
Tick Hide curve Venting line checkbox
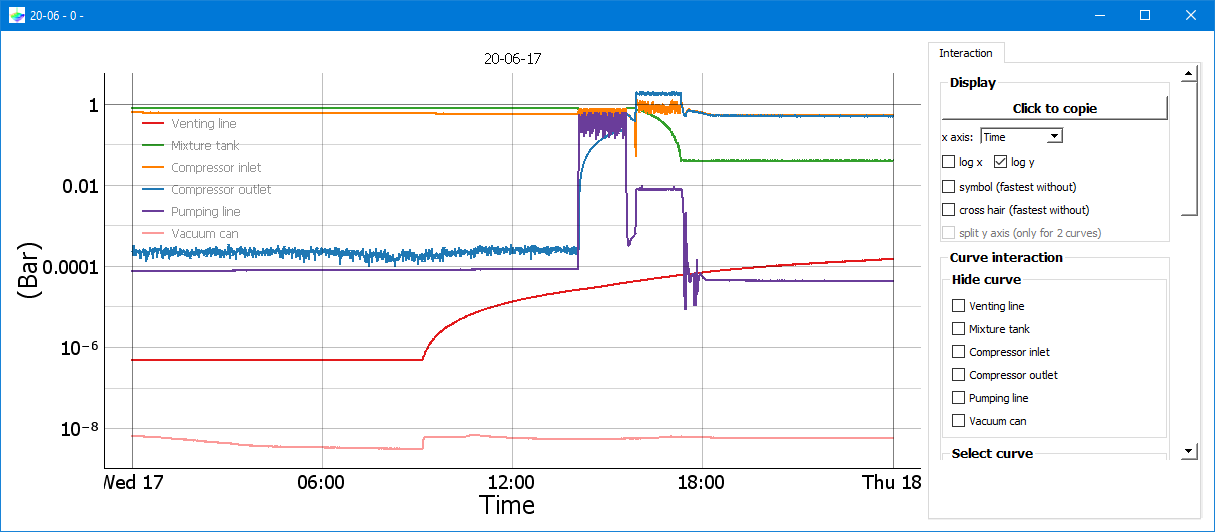pos(959,306)
